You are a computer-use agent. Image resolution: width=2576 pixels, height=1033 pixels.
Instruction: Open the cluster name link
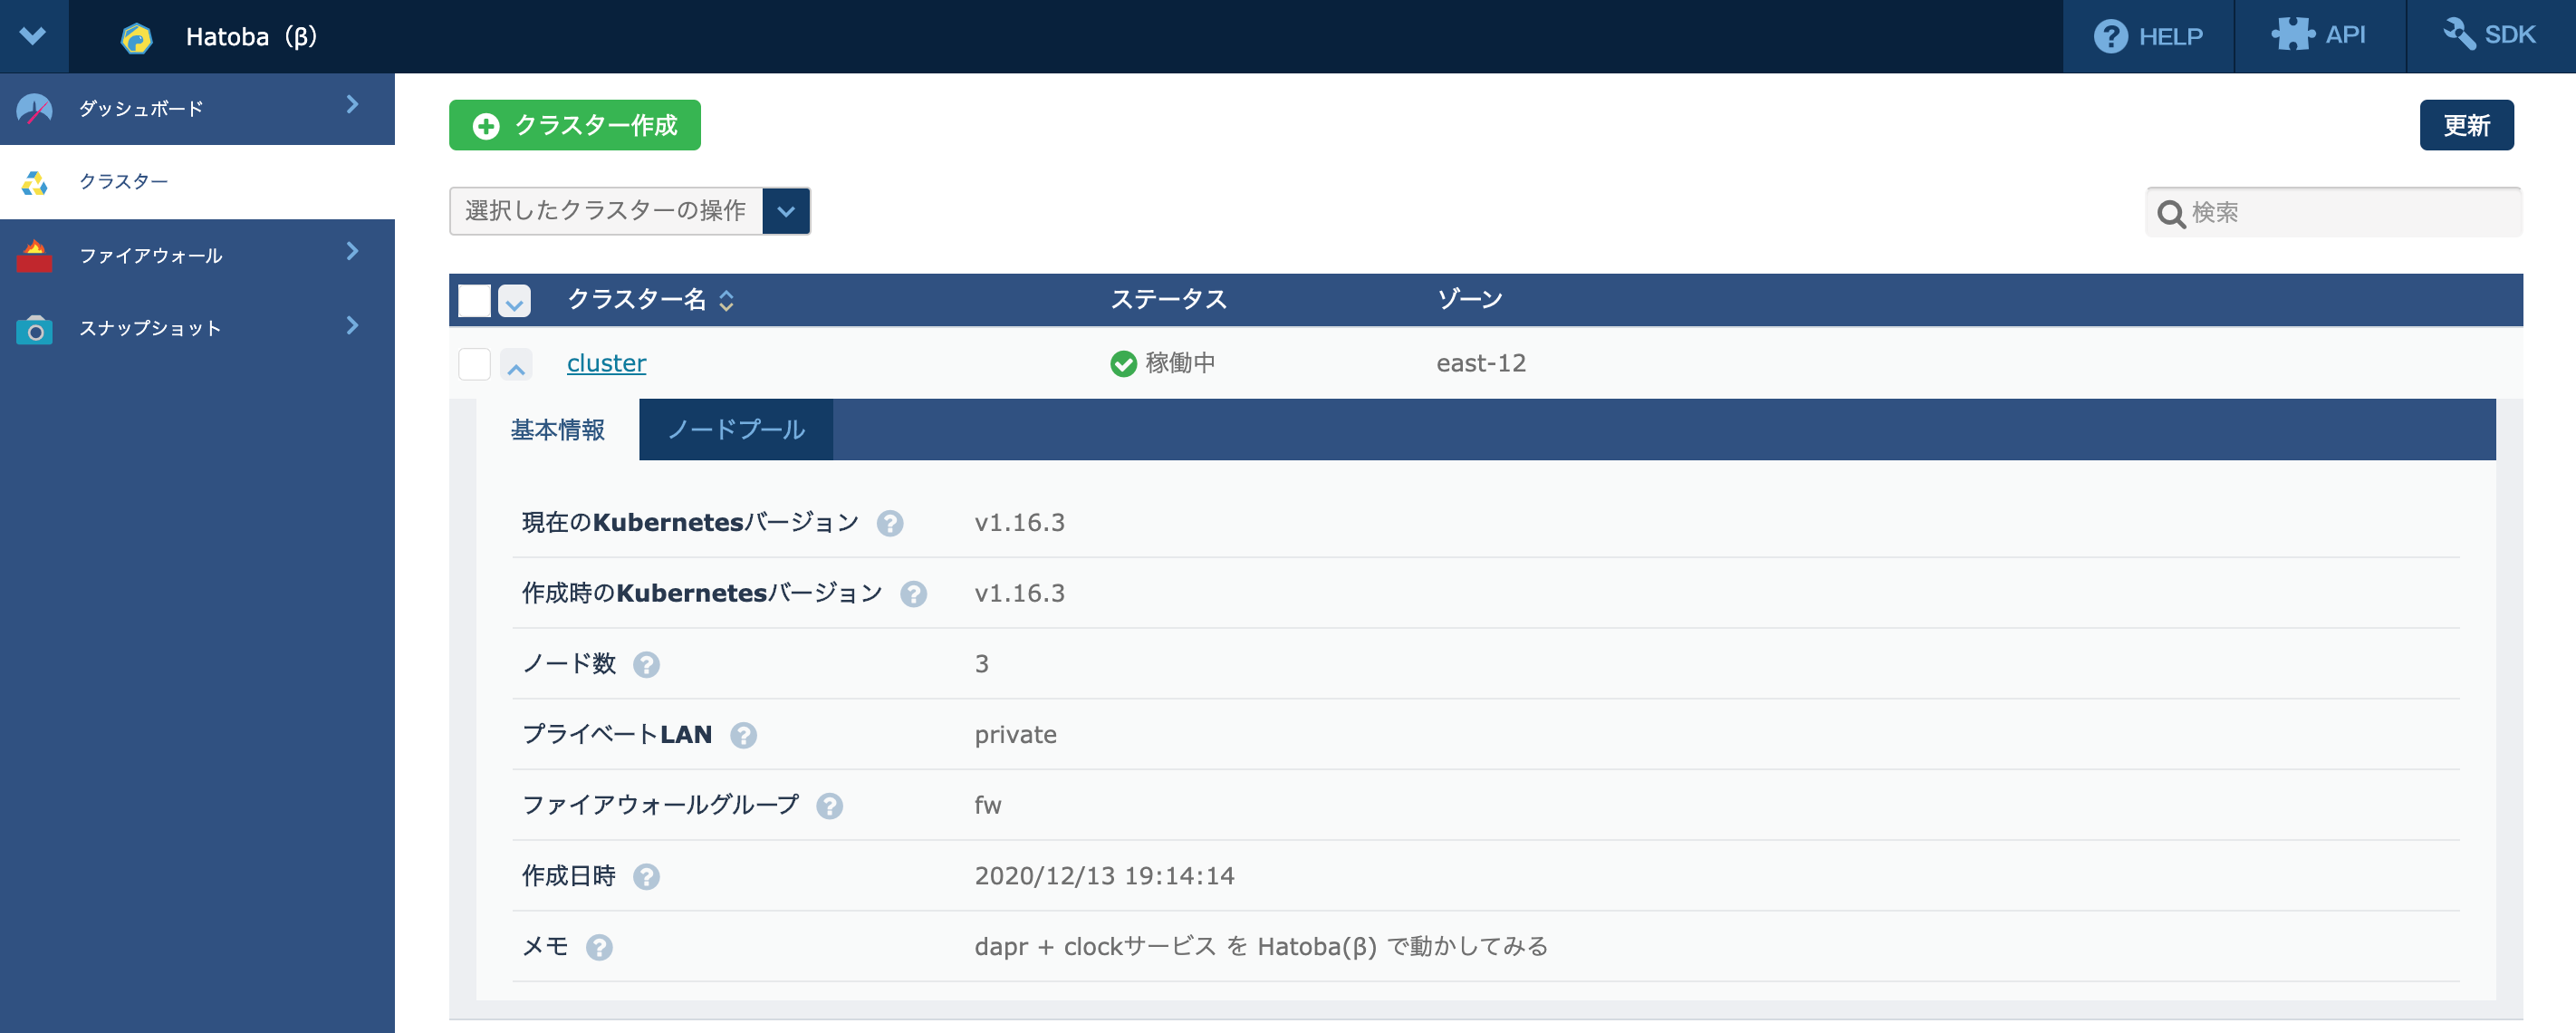[x=606, y=363]
